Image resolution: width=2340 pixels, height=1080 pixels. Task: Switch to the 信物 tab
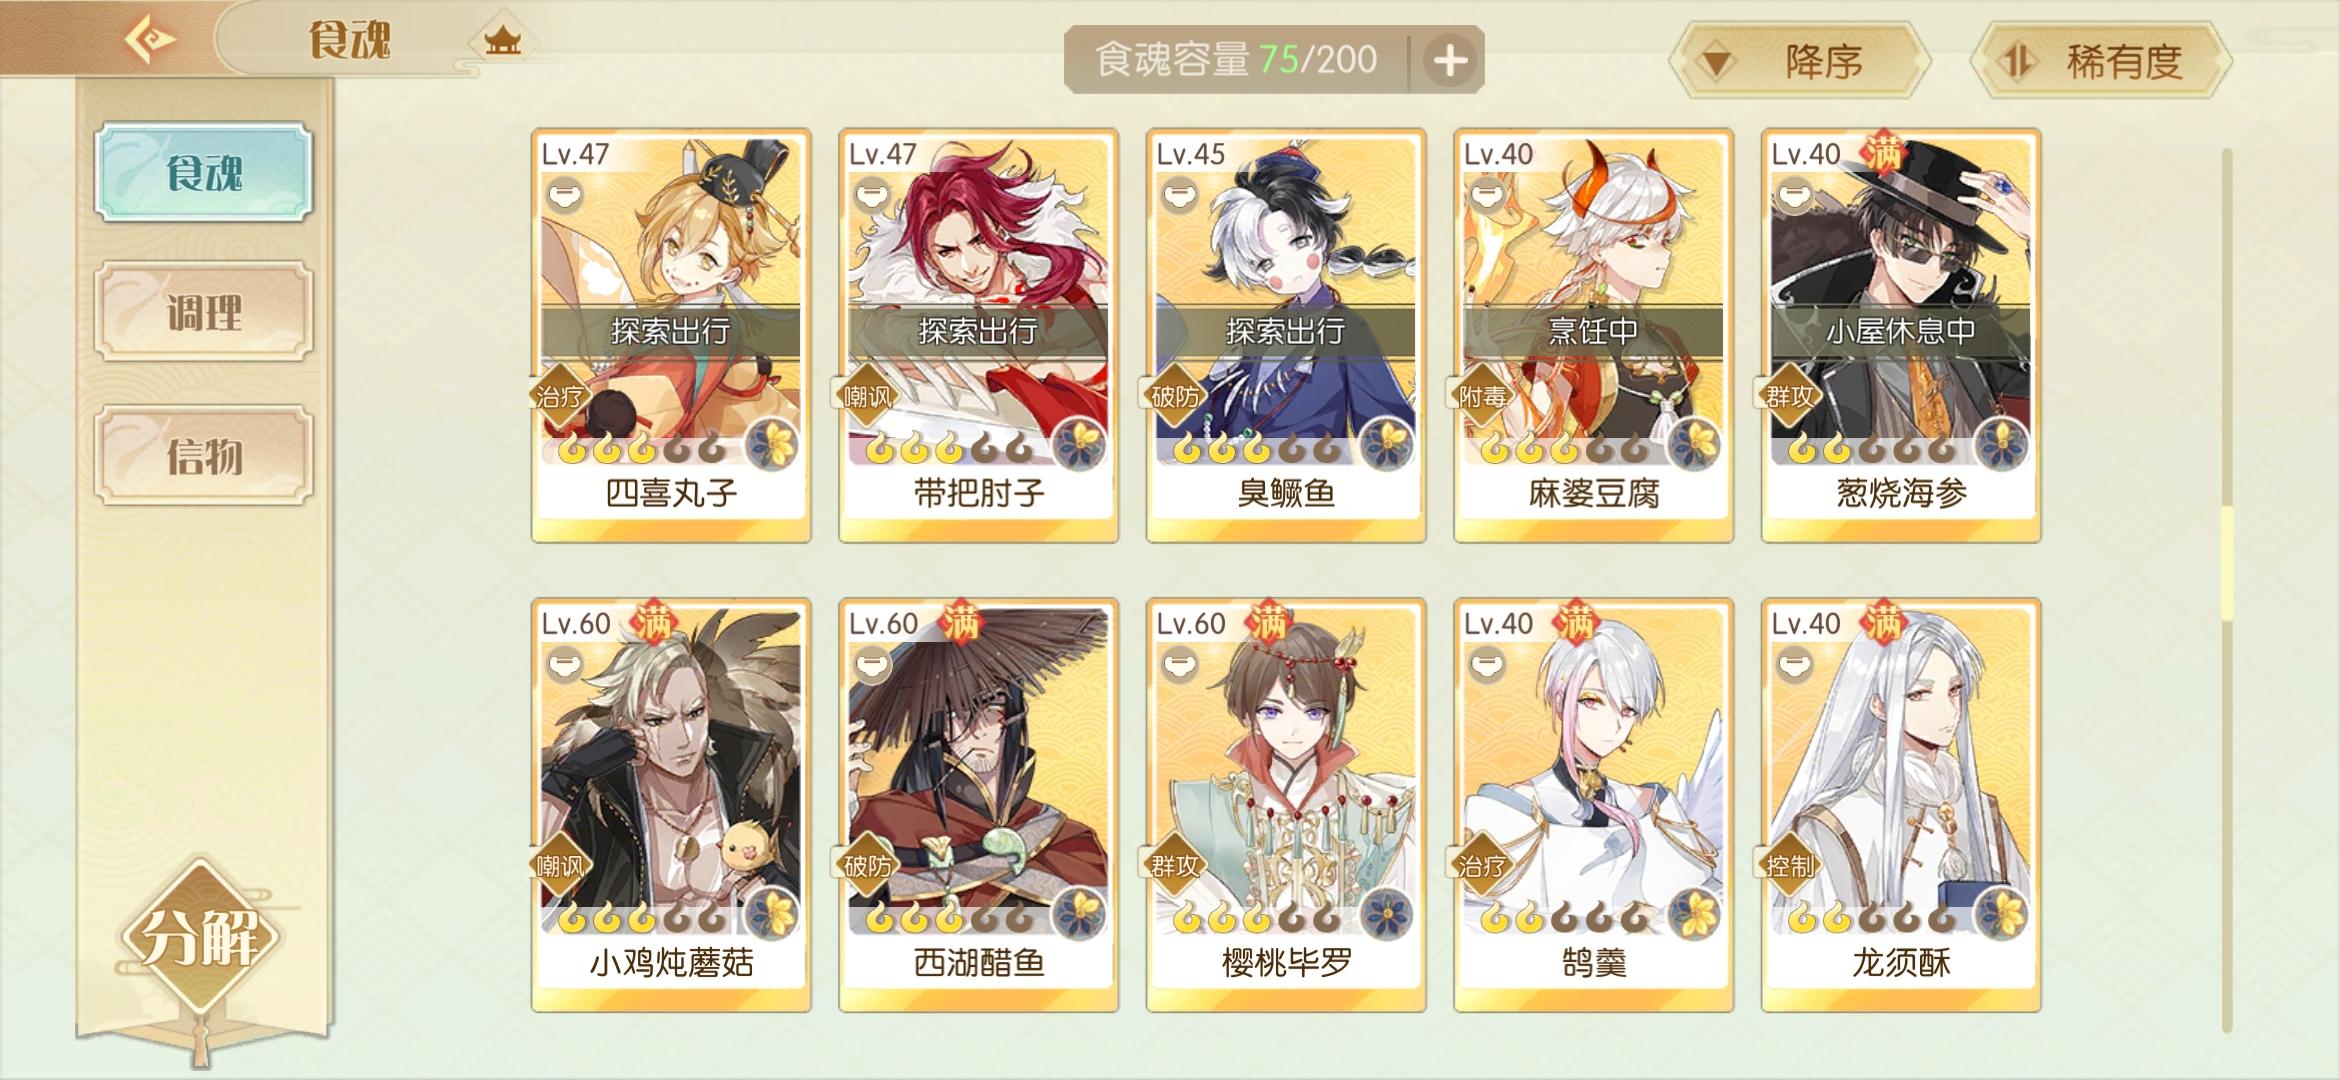204,455
